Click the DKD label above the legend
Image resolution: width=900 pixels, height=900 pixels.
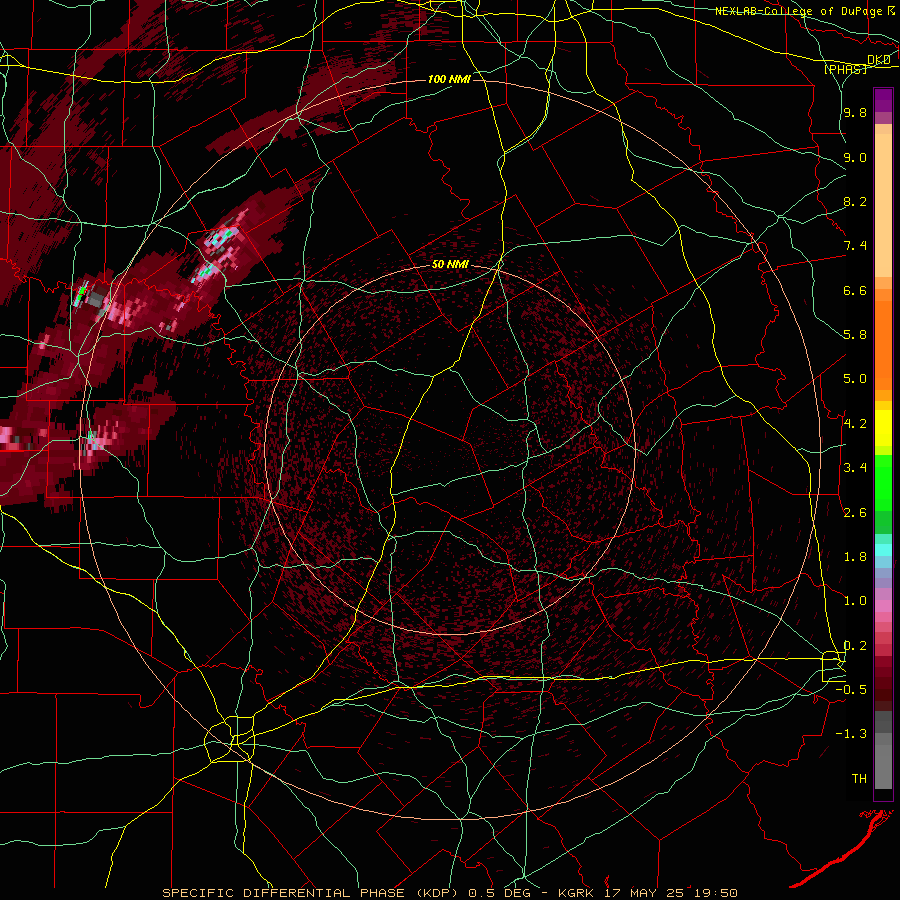pyautogui.click(x=879, y=60)
